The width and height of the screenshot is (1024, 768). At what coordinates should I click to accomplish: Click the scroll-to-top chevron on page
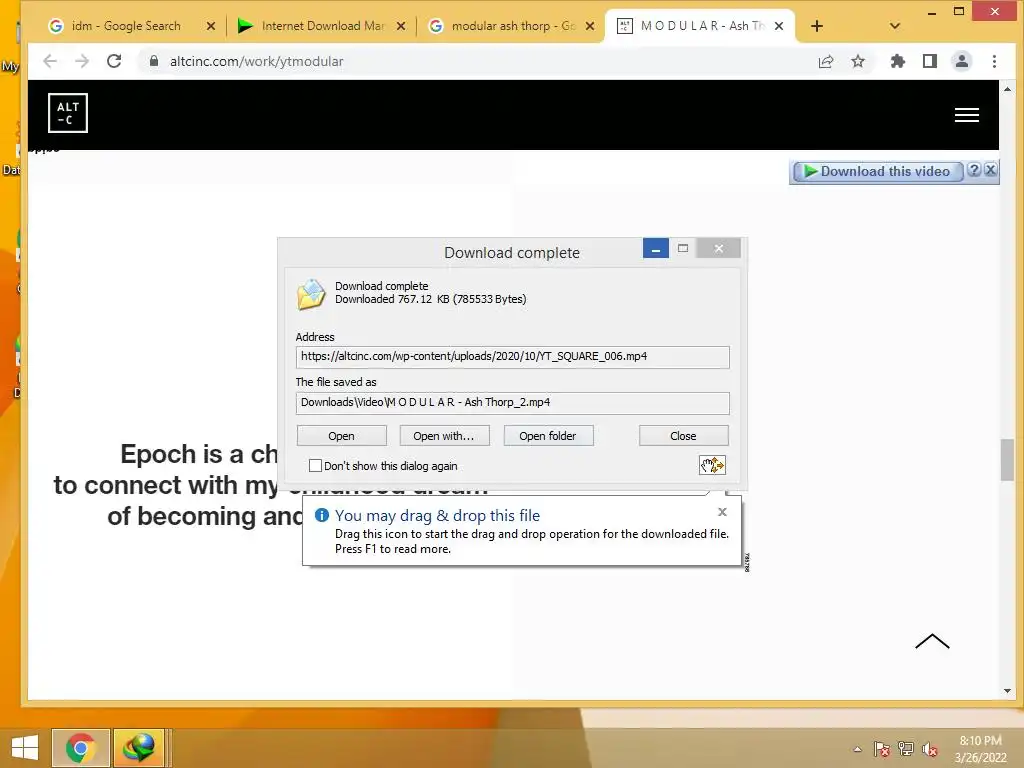pyautogui.click(x=932, y=641)
